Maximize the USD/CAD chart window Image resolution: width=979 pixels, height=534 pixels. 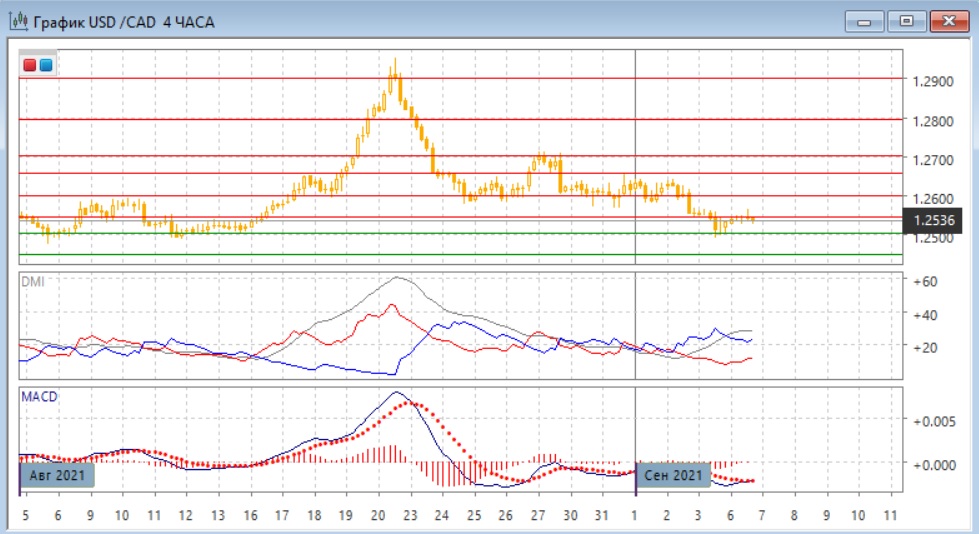[906, 21]
